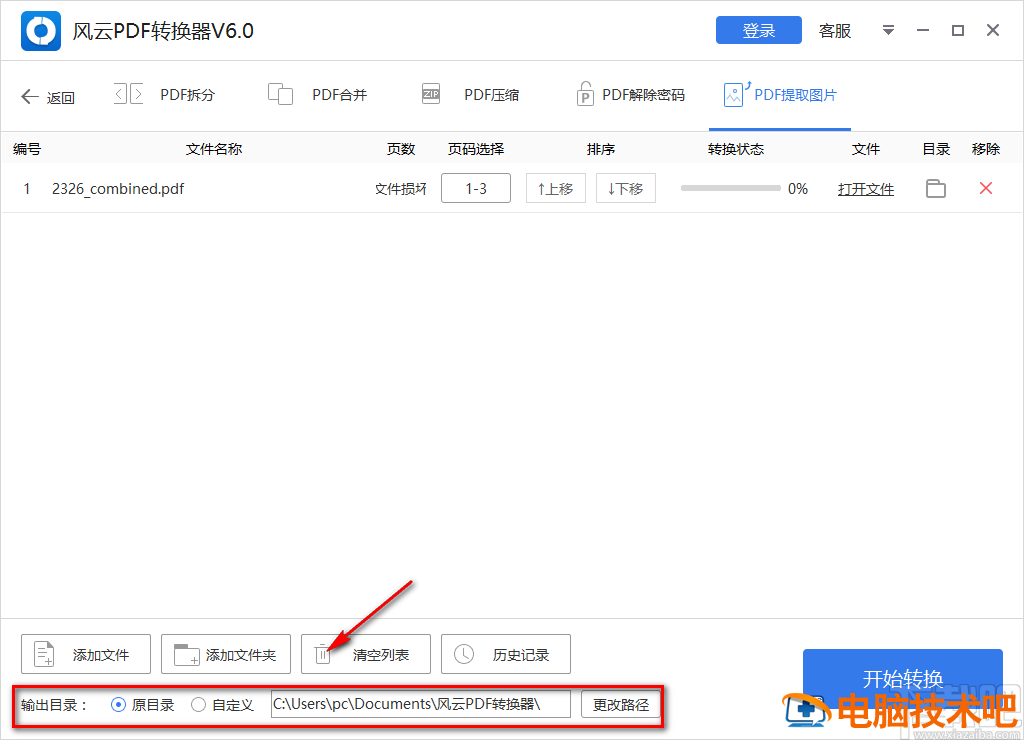1024x740 pixels.
Task: Click the 排序 column header
Action: [601, 149]
